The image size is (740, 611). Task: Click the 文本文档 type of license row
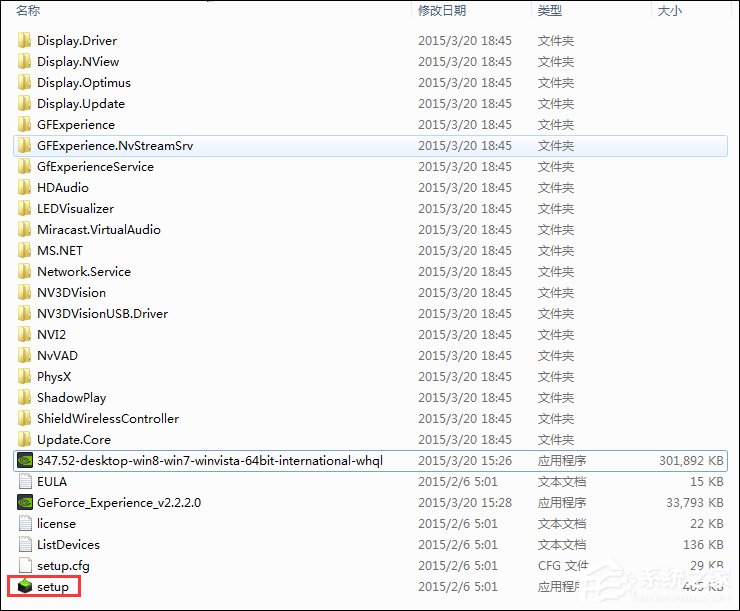pos(562,523)
